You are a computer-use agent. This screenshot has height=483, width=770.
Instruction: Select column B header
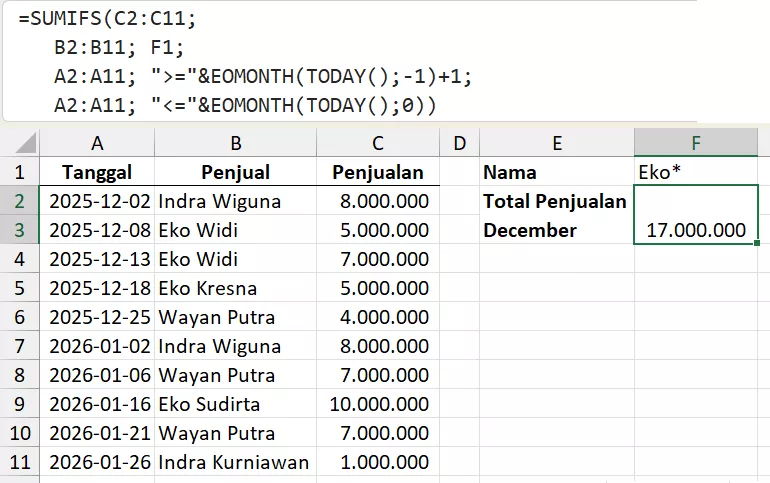[236, 143]
